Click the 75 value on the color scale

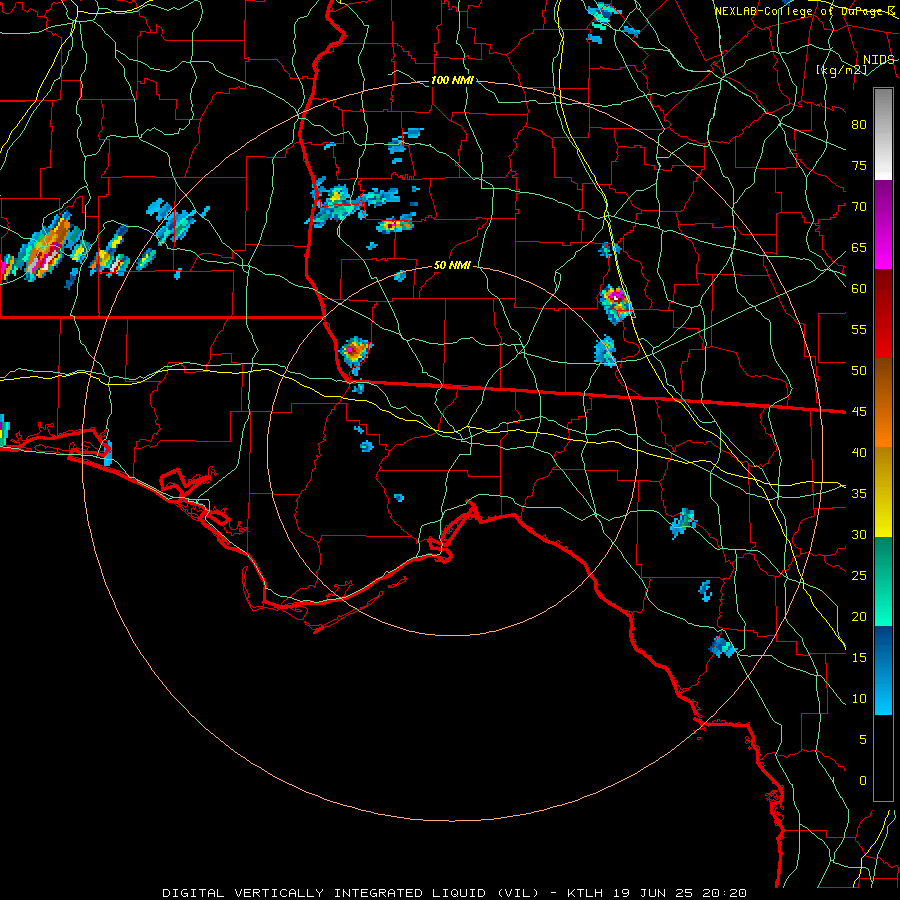859,166
